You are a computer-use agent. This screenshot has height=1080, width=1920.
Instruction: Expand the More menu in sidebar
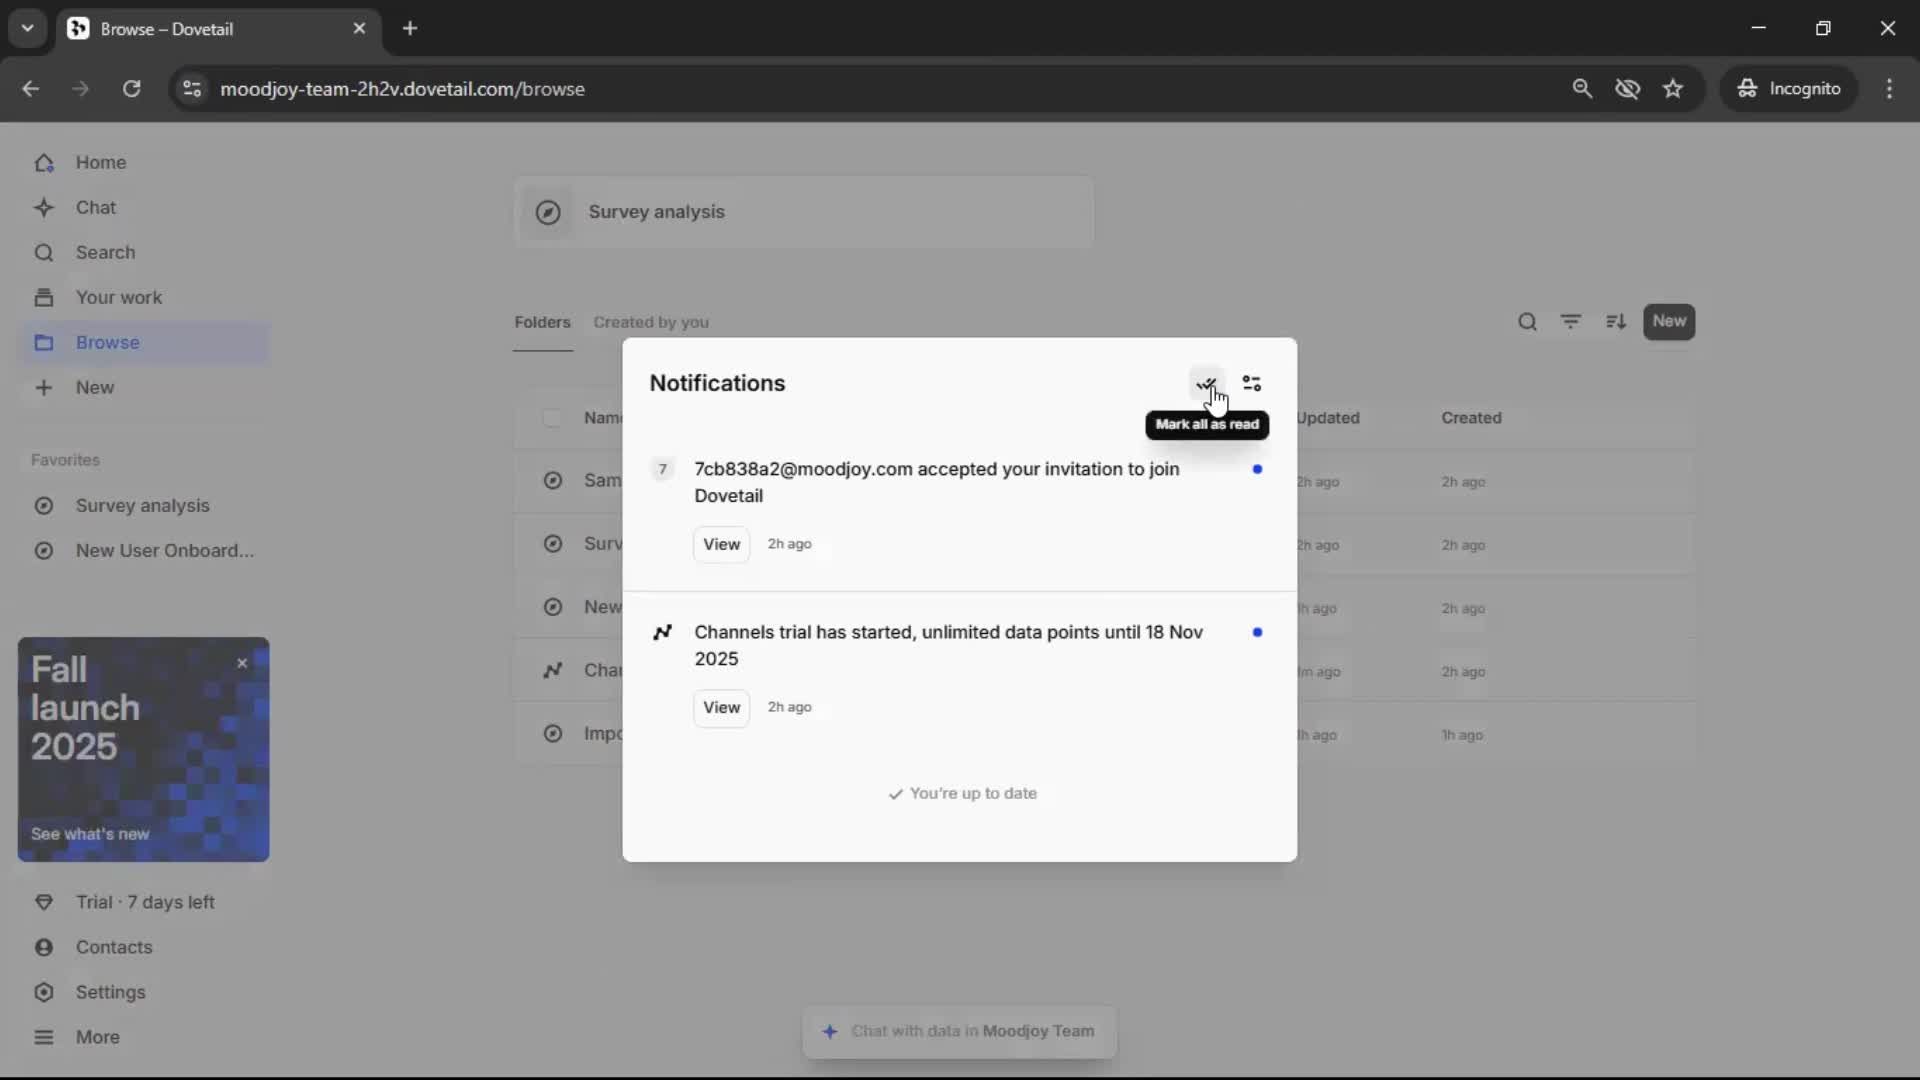pos(96,1037)
